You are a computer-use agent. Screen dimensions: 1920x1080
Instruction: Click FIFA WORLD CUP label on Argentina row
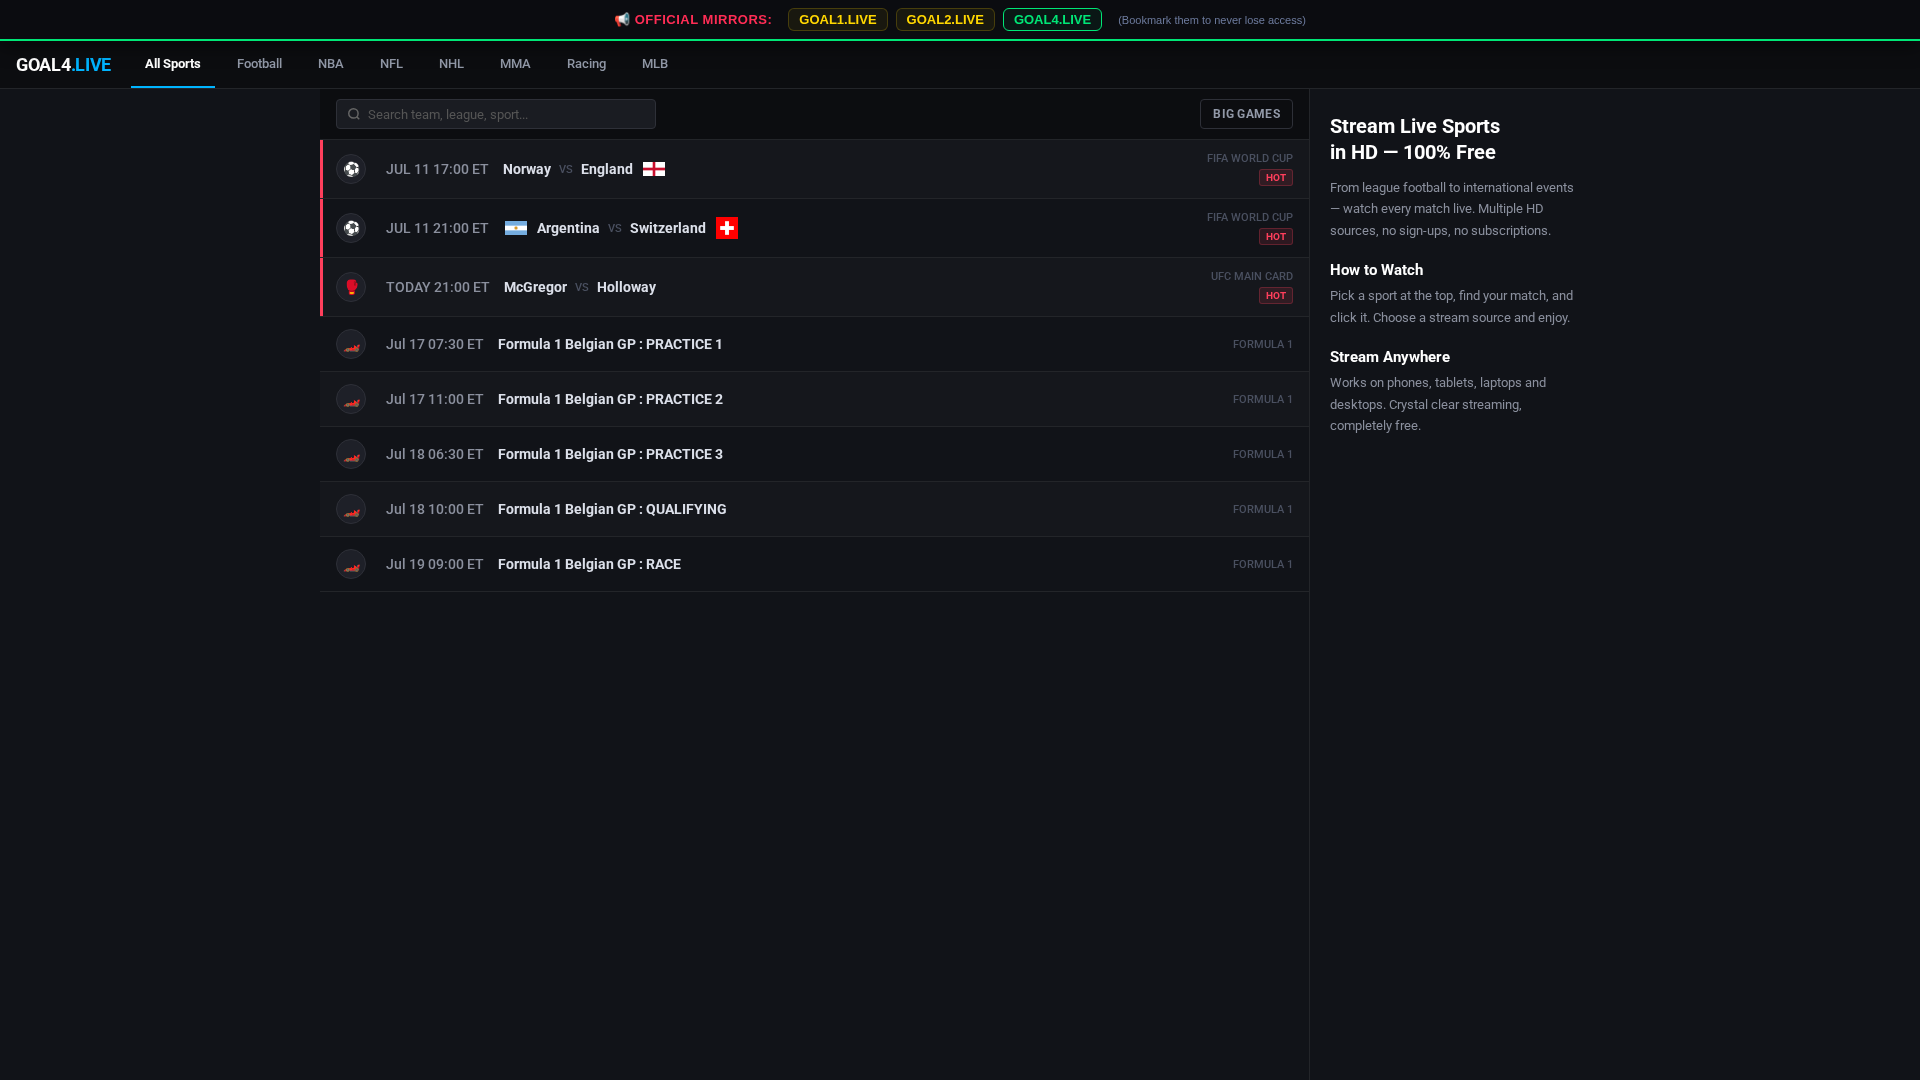(1250, 217)
